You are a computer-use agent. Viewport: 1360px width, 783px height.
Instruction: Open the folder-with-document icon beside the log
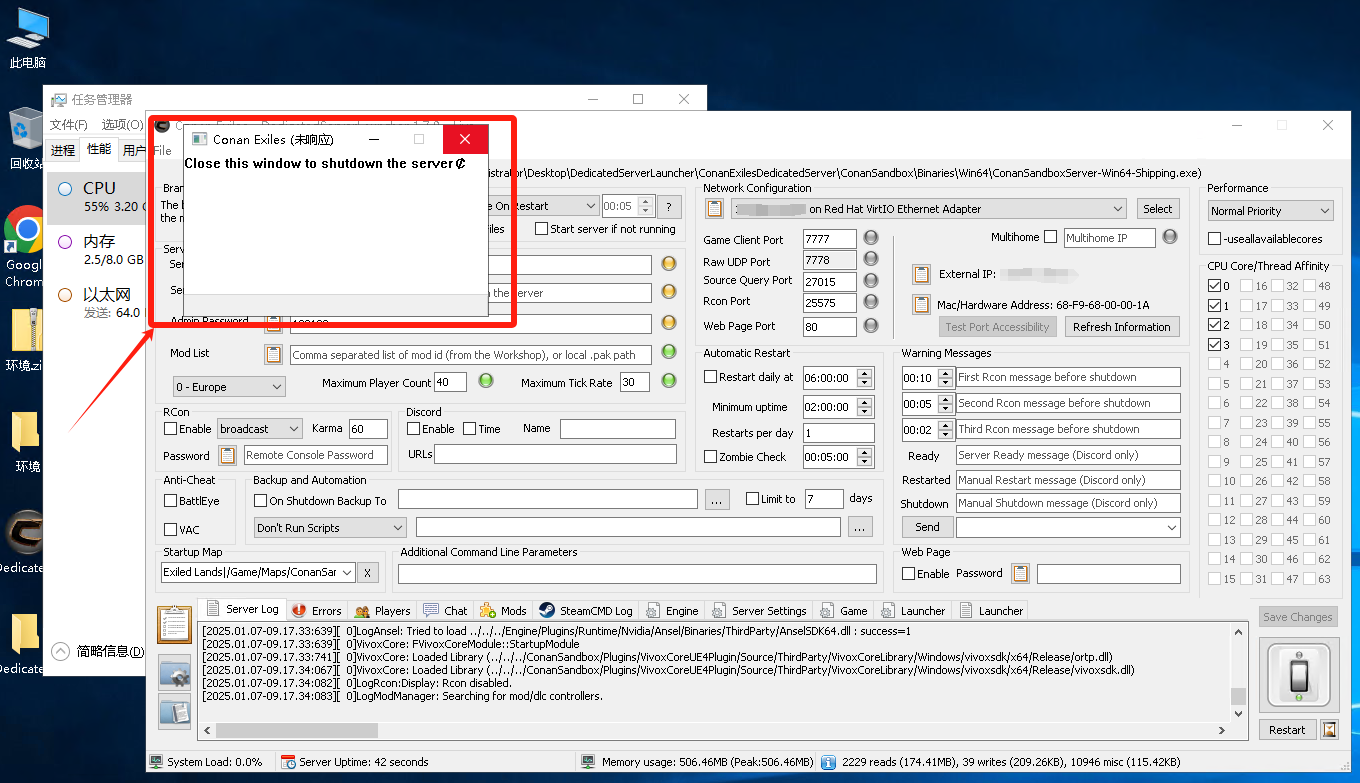175,710
